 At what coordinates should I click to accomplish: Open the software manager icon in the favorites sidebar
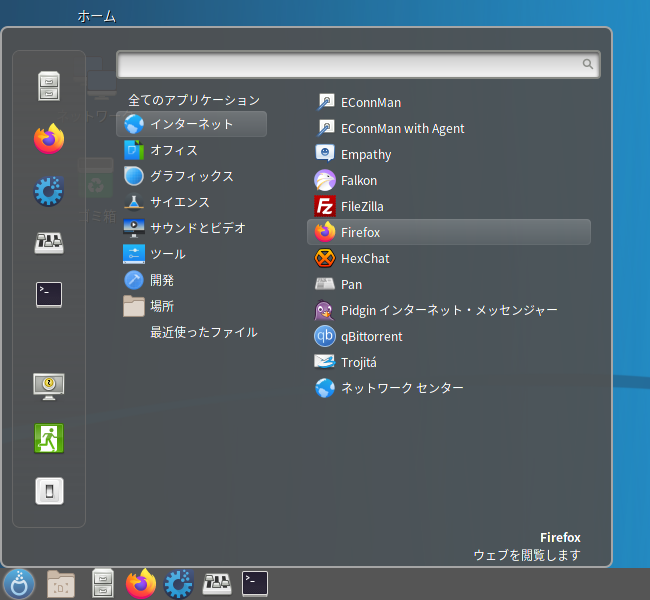pyautogui.click(x=49, y=243)
